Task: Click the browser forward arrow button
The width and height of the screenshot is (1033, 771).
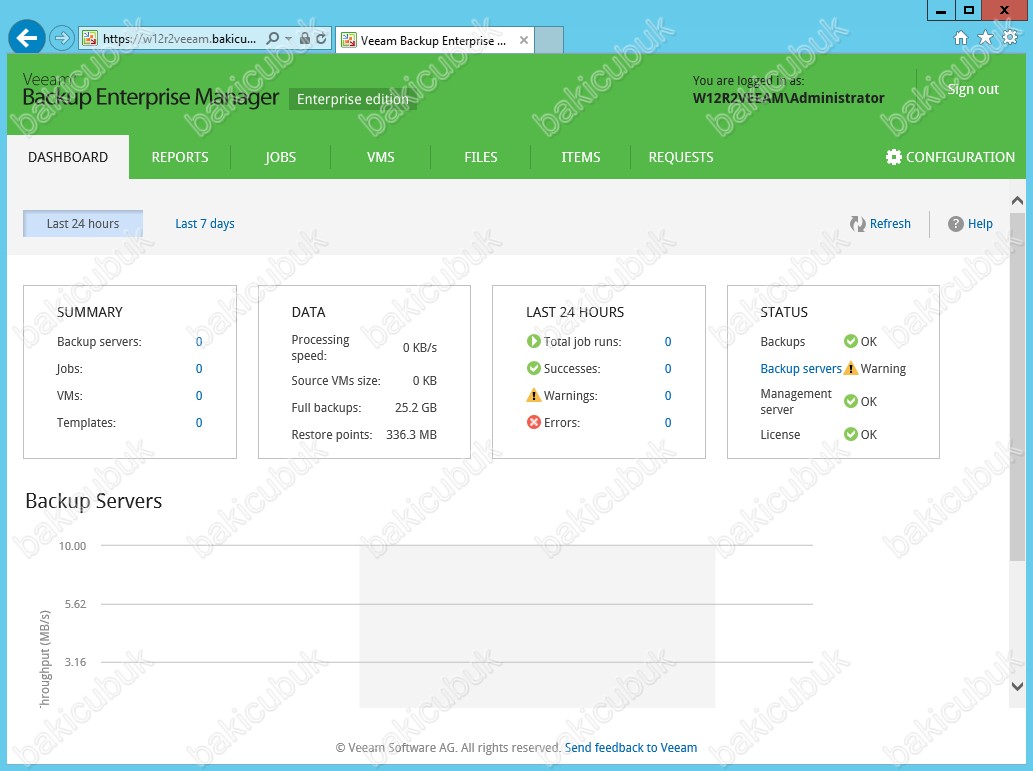Action: (x=61, y=38)
